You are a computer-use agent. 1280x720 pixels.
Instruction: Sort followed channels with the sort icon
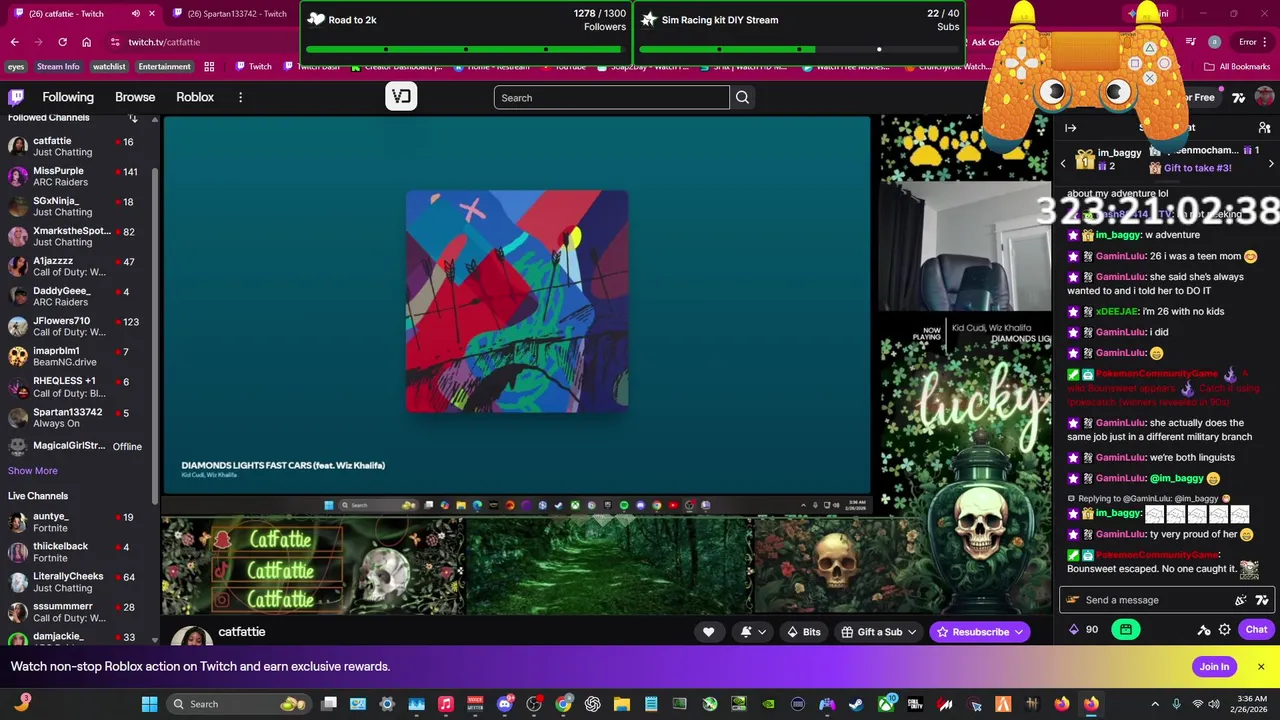(x=133, y=118)
